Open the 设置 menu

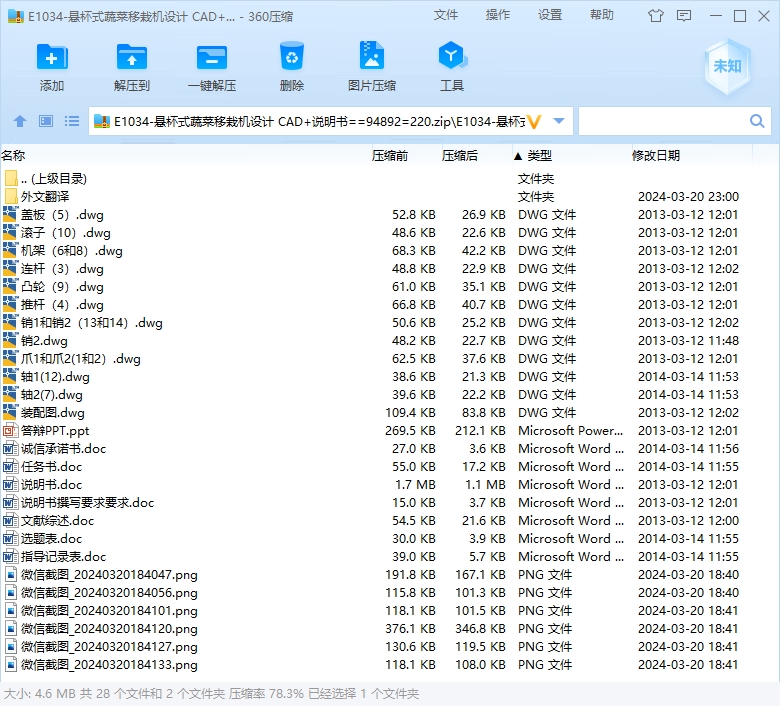[550, 15]
